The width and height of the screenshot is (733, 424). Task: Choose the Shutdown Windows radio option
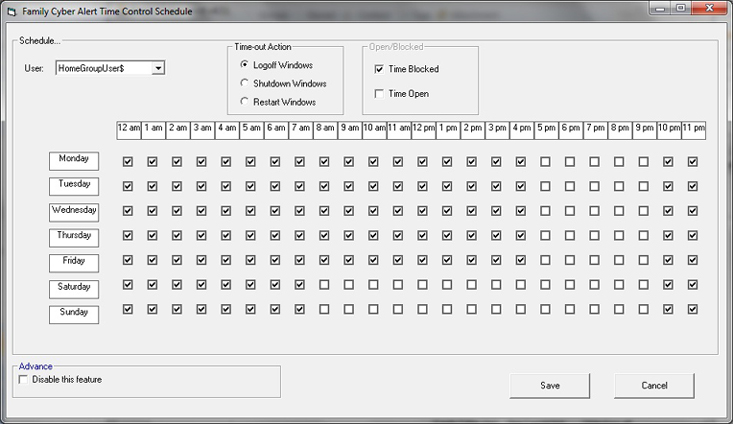[x=245, y=83]
